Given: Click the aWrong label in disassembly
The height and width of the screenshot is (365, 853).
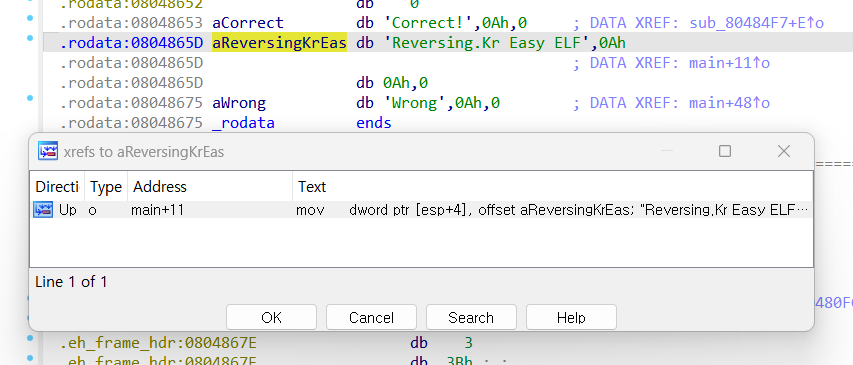Looking at the screenshot, I should (239, 103).
